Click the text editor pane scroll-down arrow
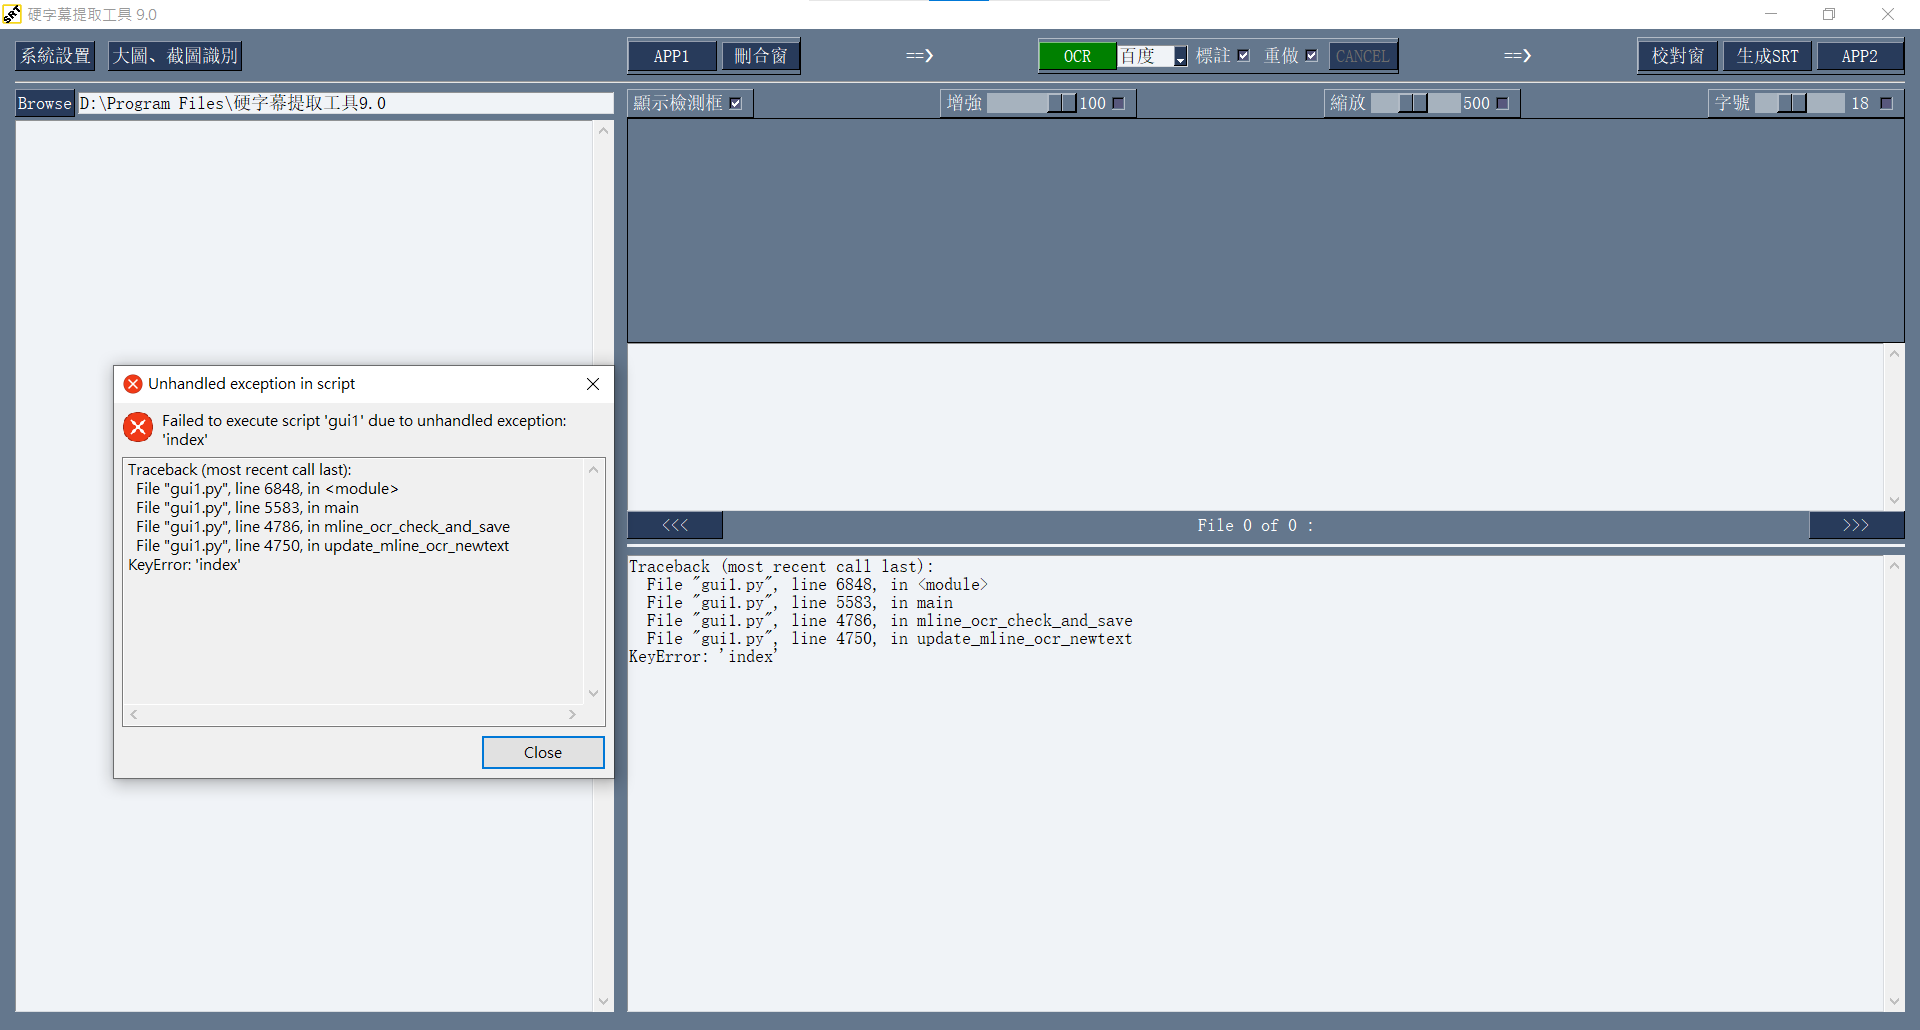The height and width of the screenshot is (1030, 1920). click(x=1894, y=500)
